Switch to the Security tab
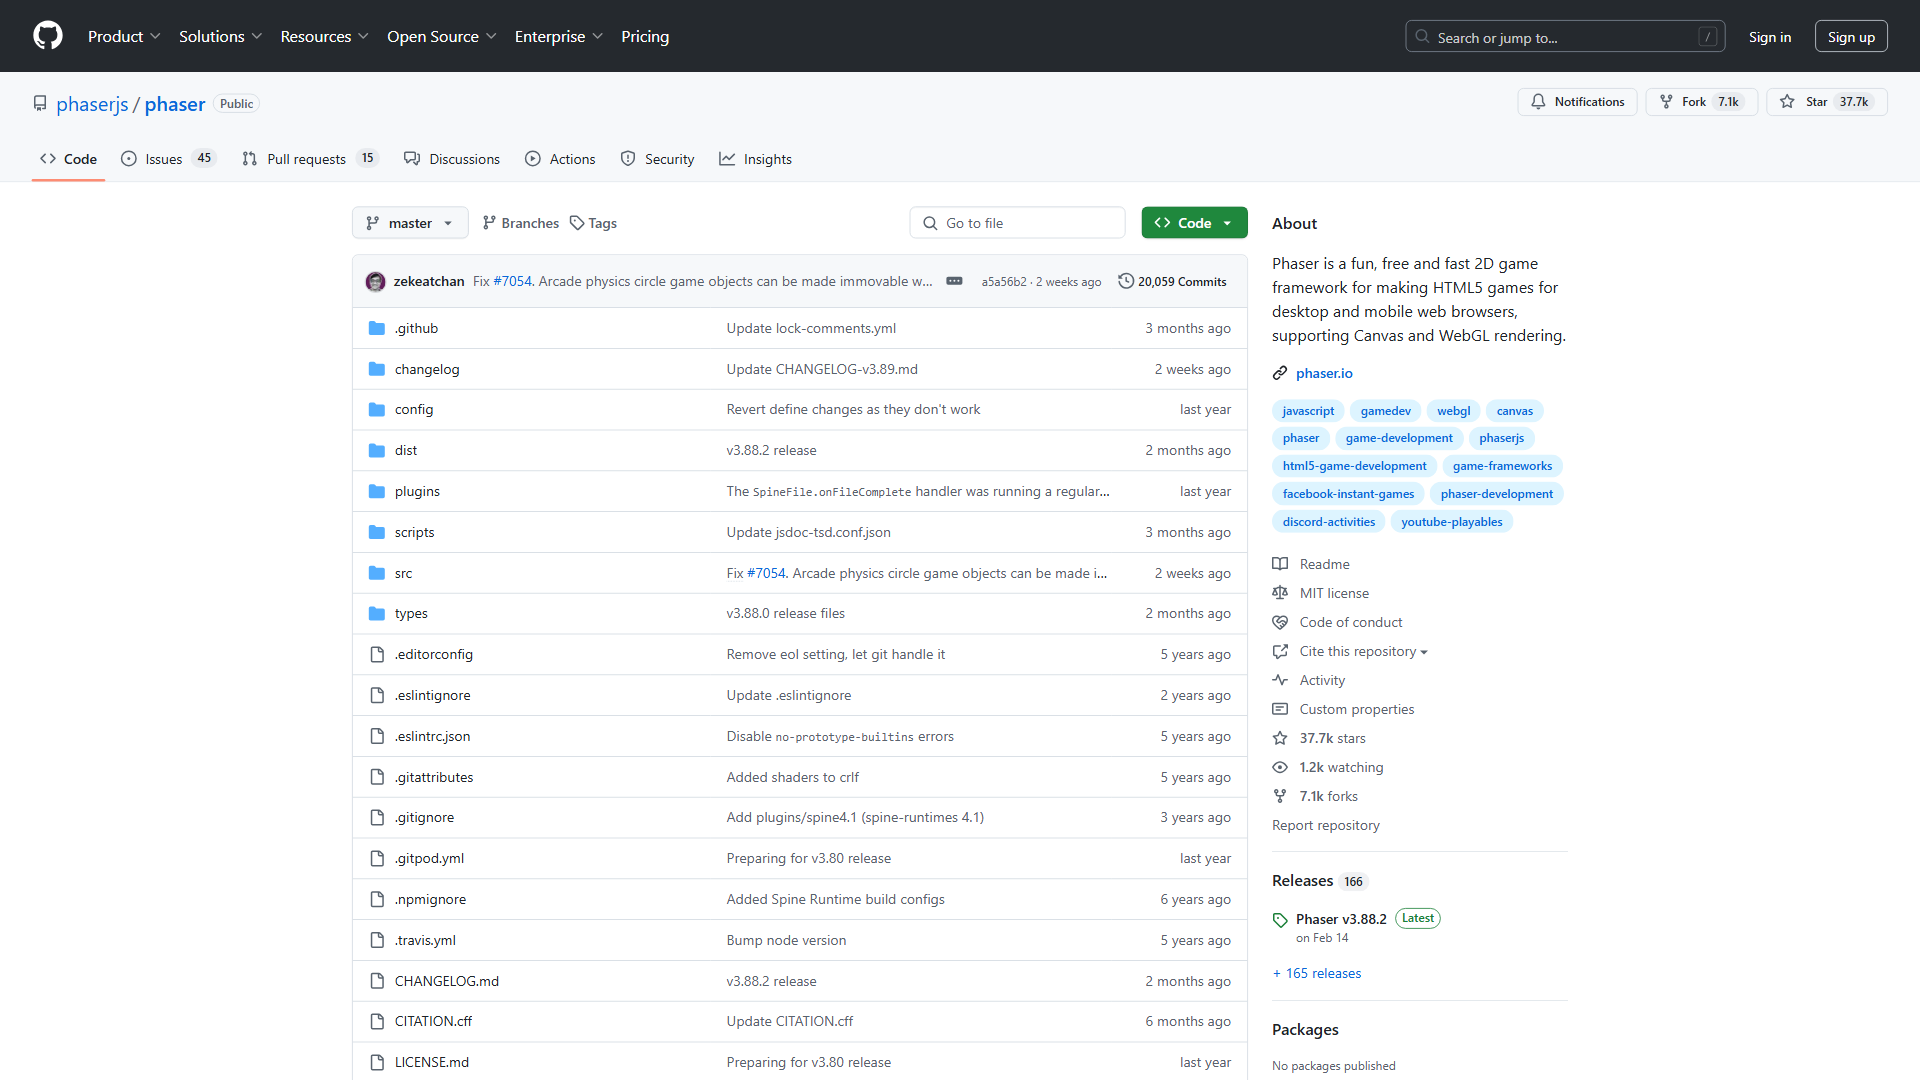Screen dimensions: 1920x1080 [657, 159]
